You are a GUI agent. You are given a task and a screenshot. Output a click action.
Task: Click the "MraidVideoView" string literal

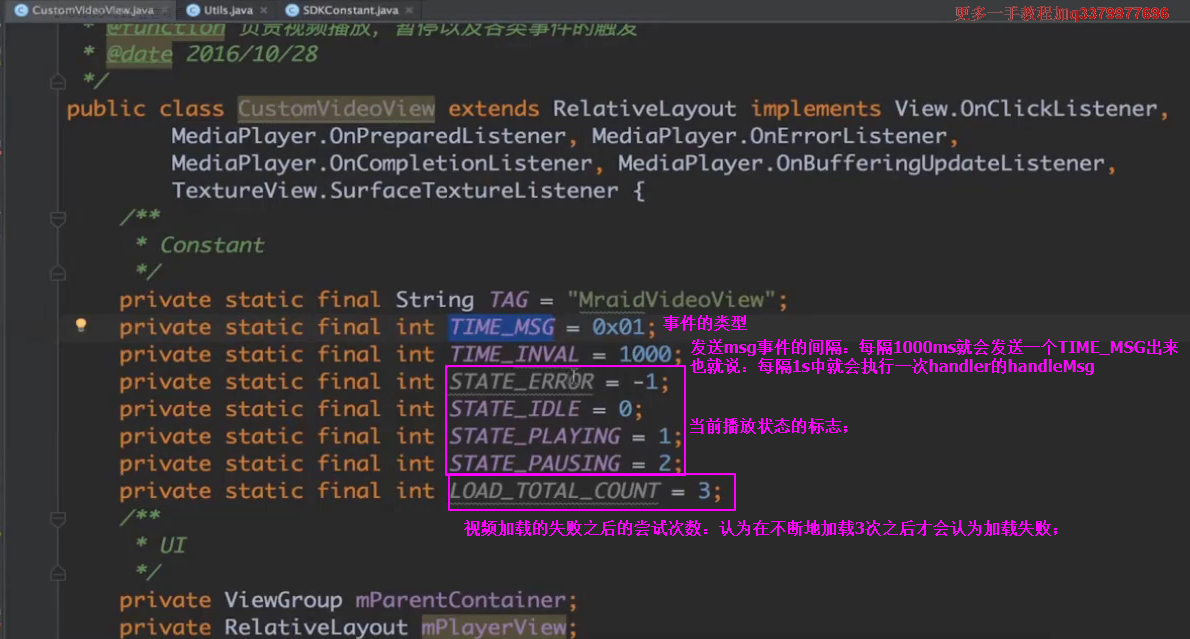point(671,300)
